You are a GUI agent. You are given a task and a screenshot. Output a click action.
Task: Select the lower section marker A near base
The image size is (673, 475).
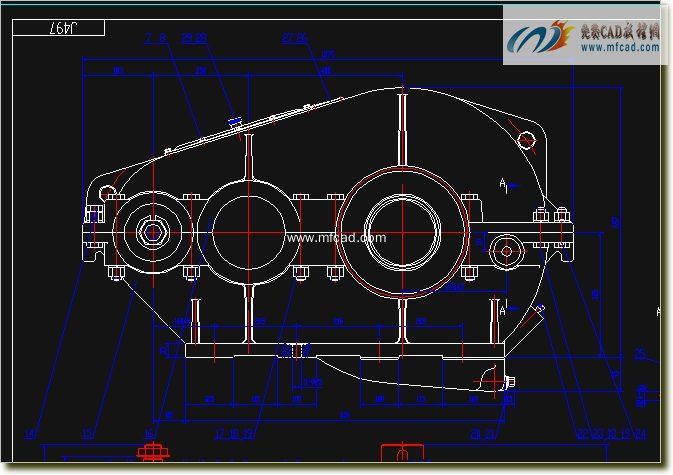(509, 309)
